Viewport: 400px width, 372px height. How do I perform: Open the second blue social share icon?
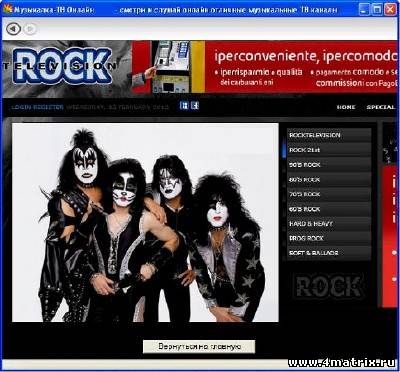195,106
